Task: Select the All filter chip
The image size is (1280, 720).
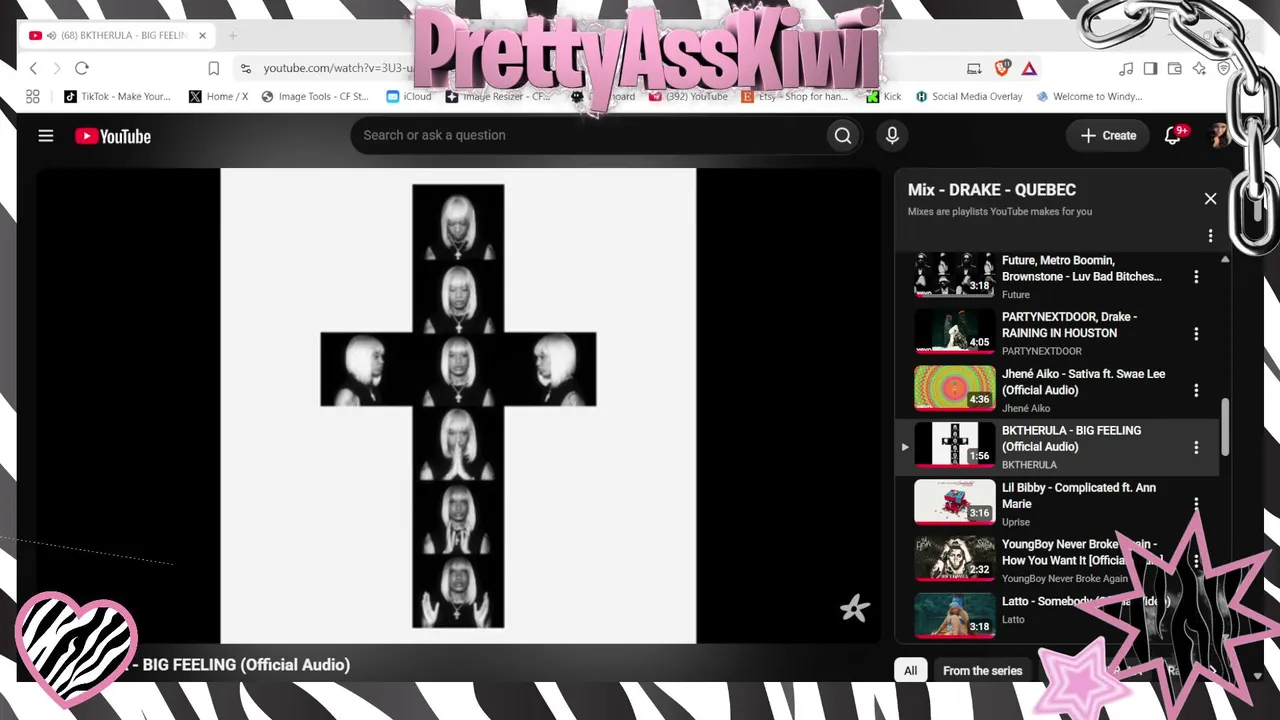Action: click(x=910, y=671)
